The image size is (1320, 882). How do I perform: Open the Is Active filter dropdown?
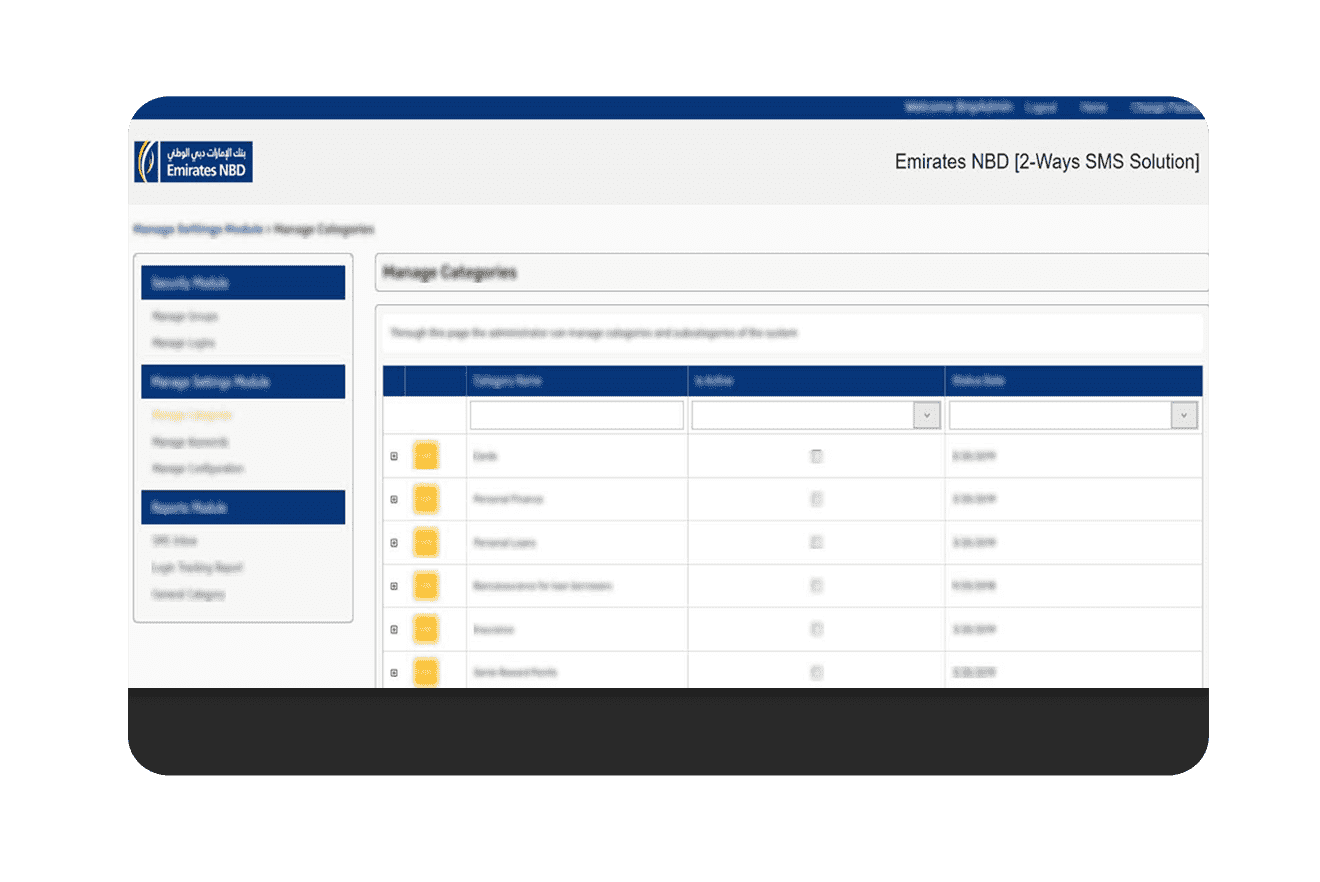(927, 415)
